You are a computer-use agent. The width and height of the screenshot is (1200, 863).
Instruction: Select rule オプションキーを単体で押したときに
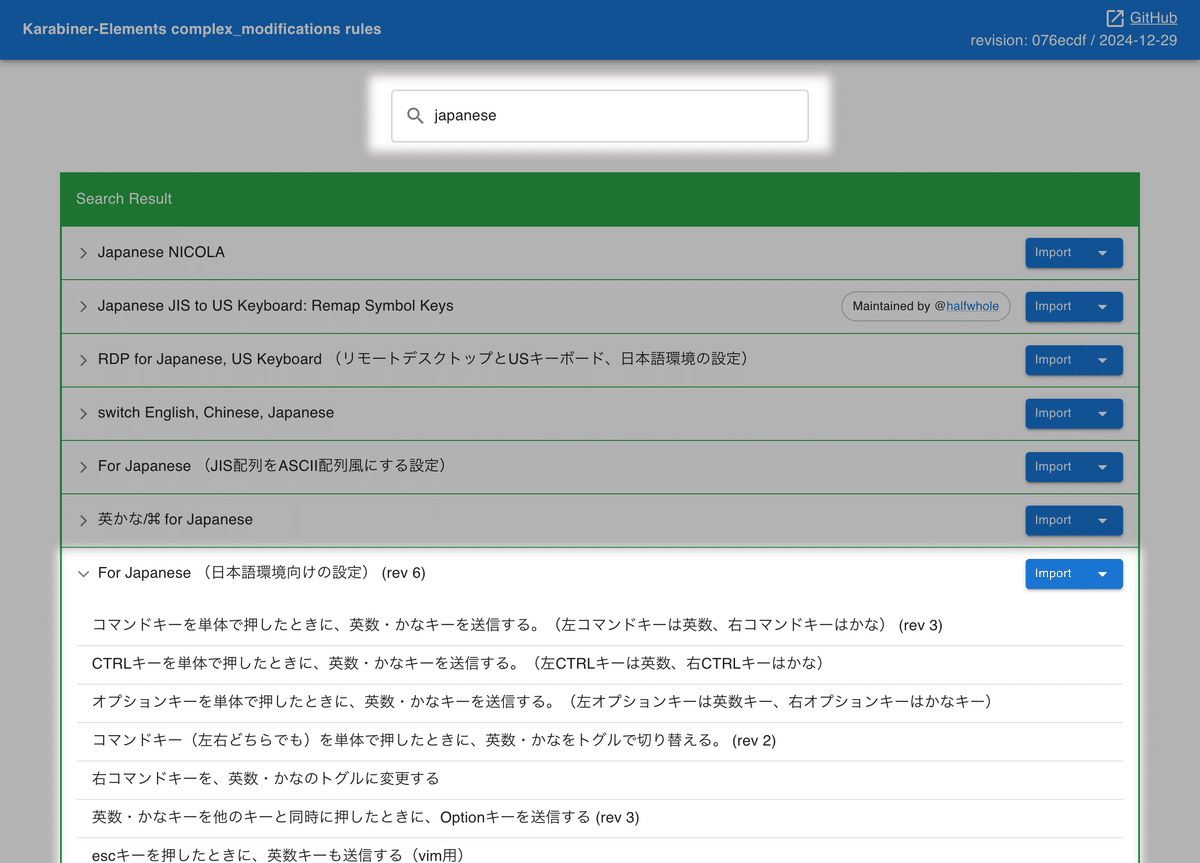pos(600,702)
